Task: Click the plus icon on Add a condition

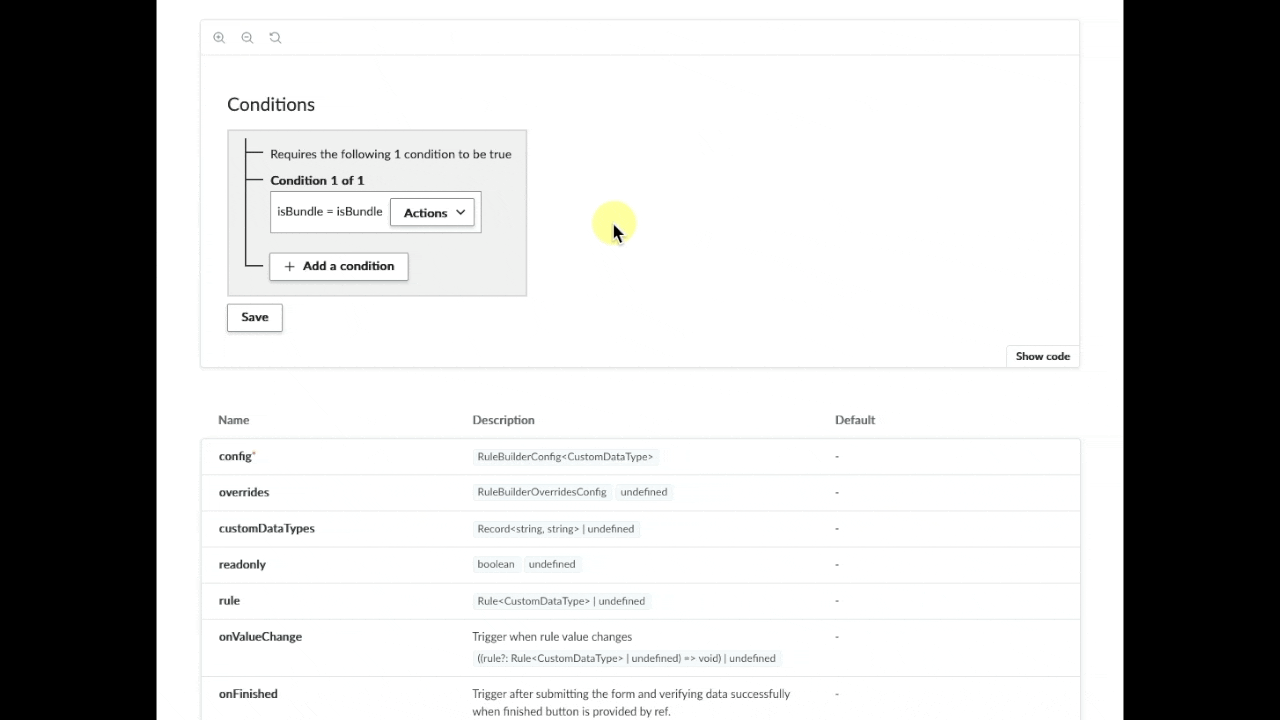Action: (289, 267)
